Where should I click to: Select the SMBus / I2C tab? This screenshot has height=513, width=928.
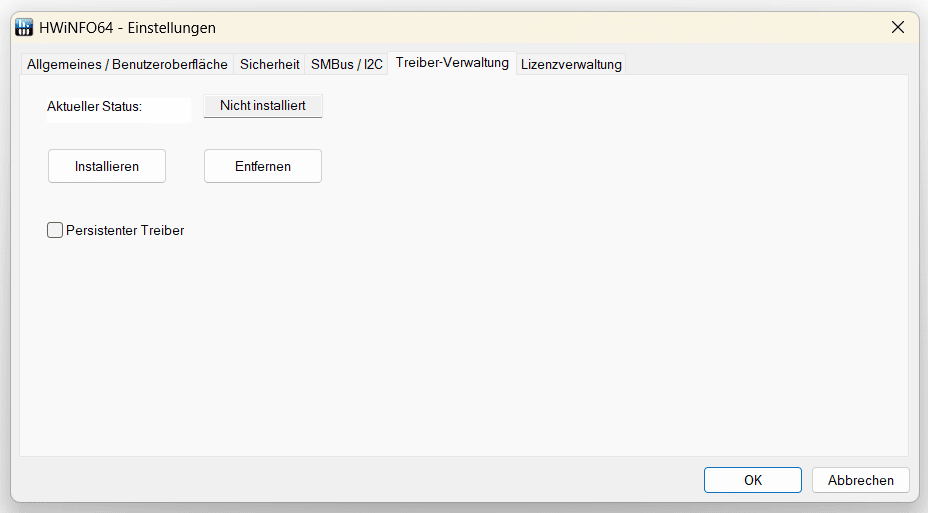click(347, 64)
